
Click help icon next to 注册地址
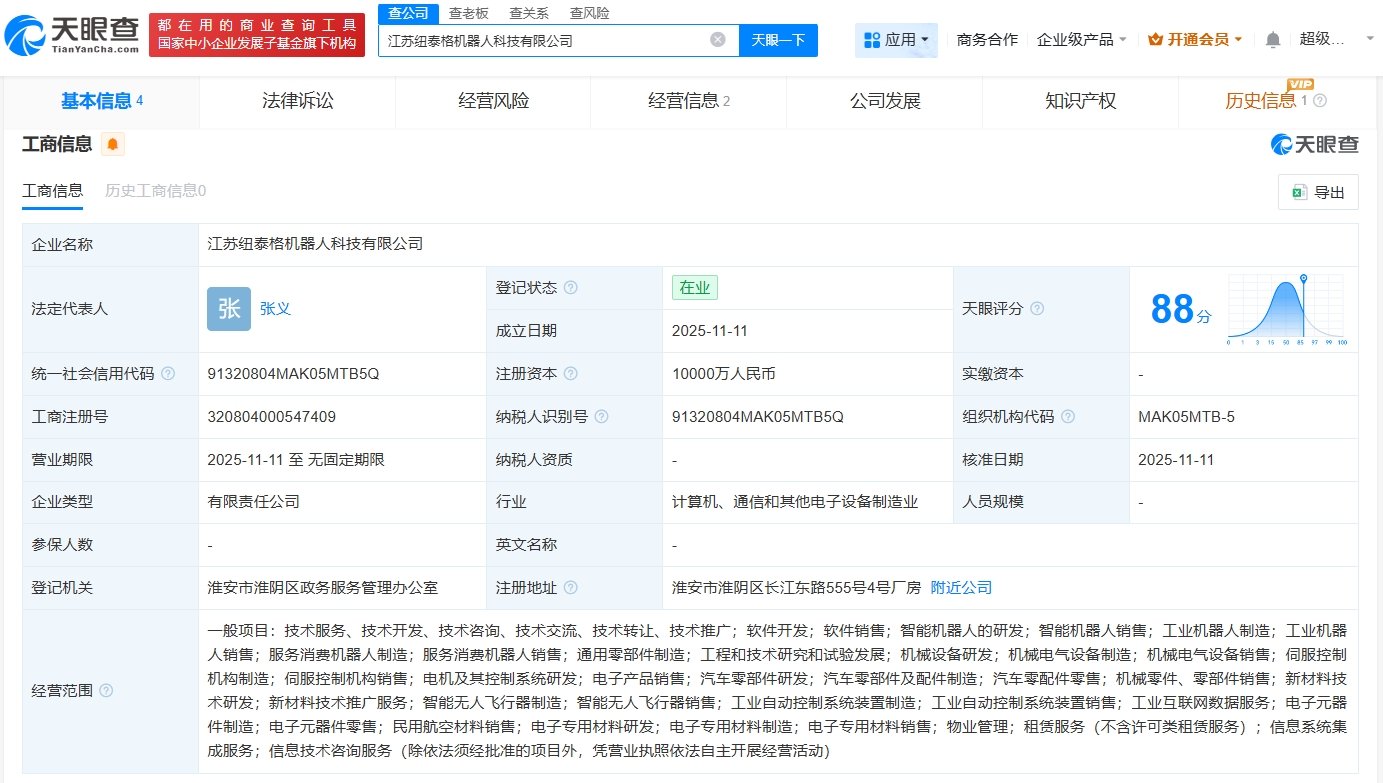coord(570,588)
